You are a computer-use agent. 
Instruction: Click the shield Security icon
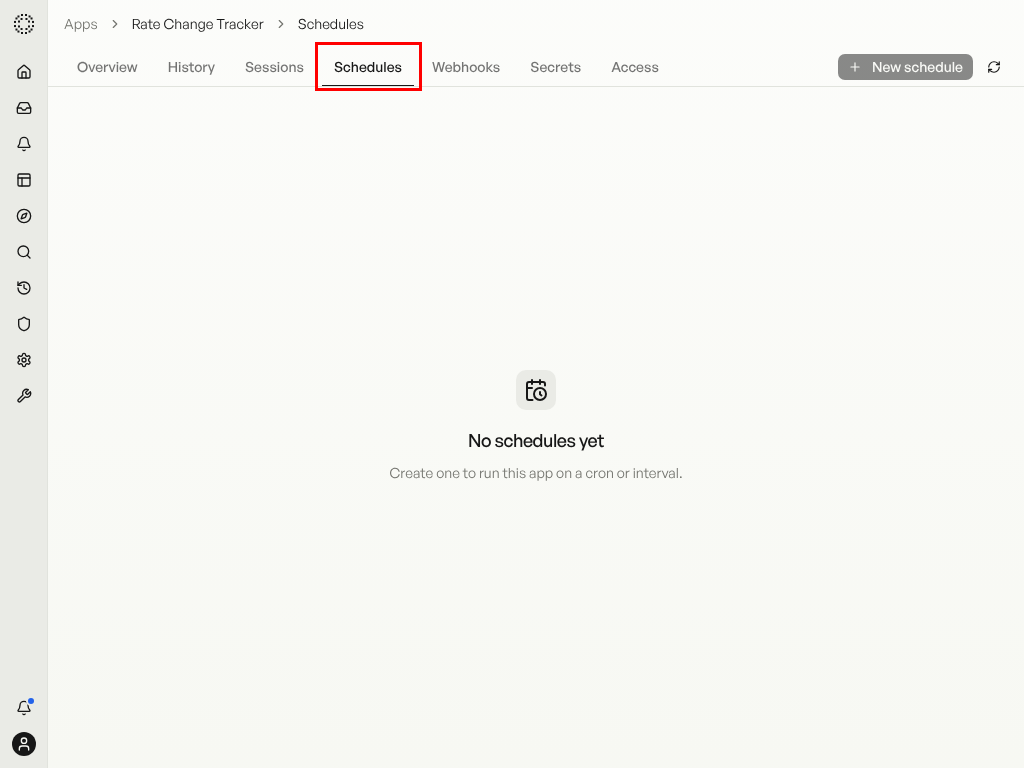pyautogui.click(x=24, y=324)
